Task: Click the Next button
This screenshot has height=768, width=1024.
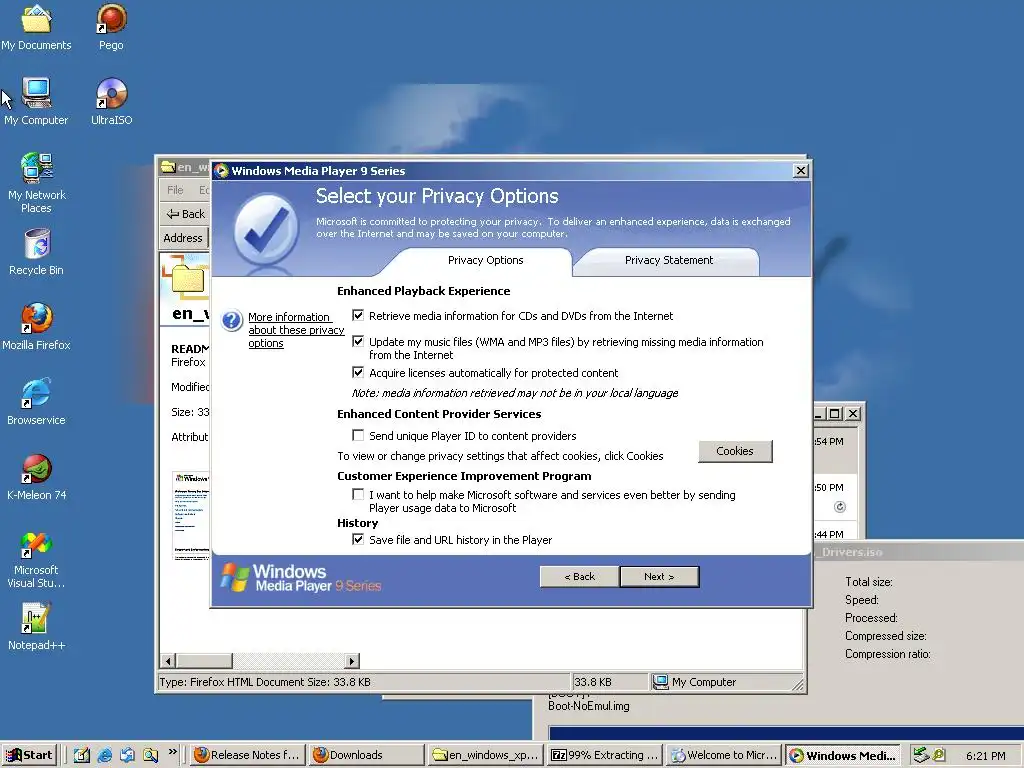Action: tap(659, 577)
